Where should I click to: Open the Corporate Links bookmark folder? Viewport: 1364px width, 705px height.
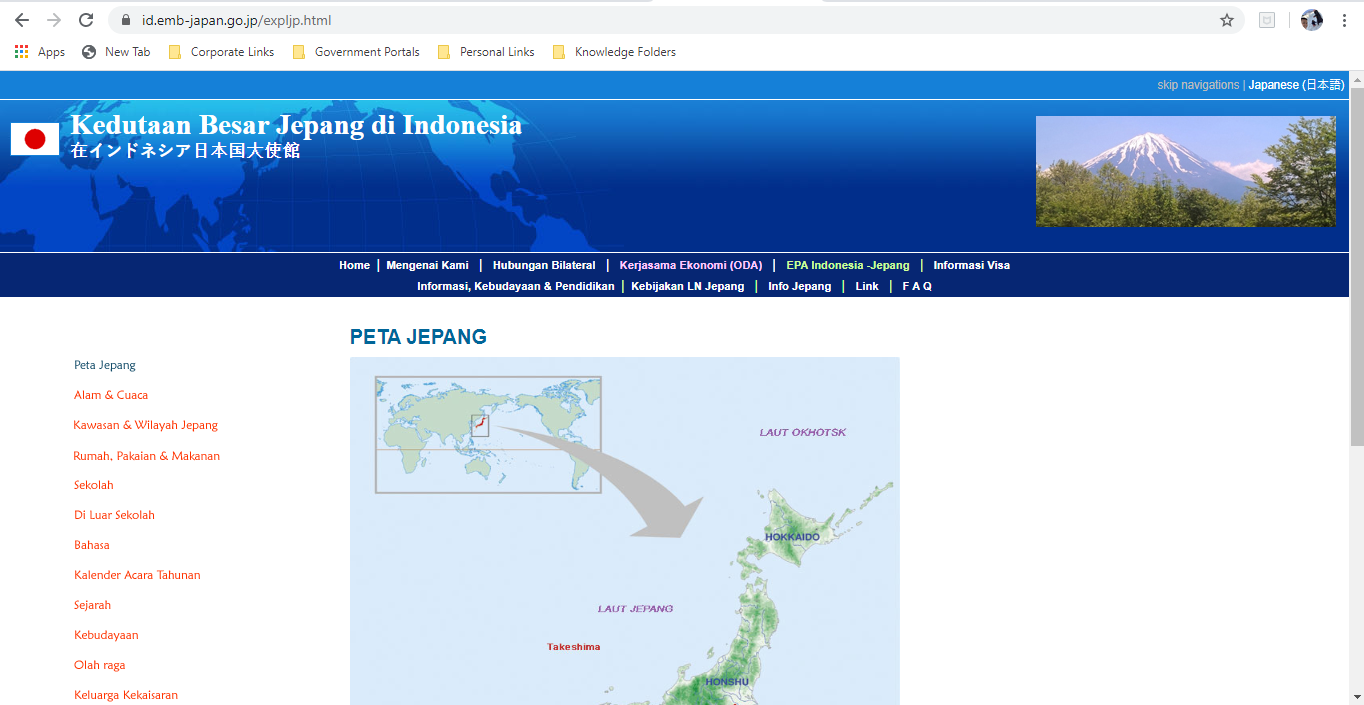click(221, 52)
